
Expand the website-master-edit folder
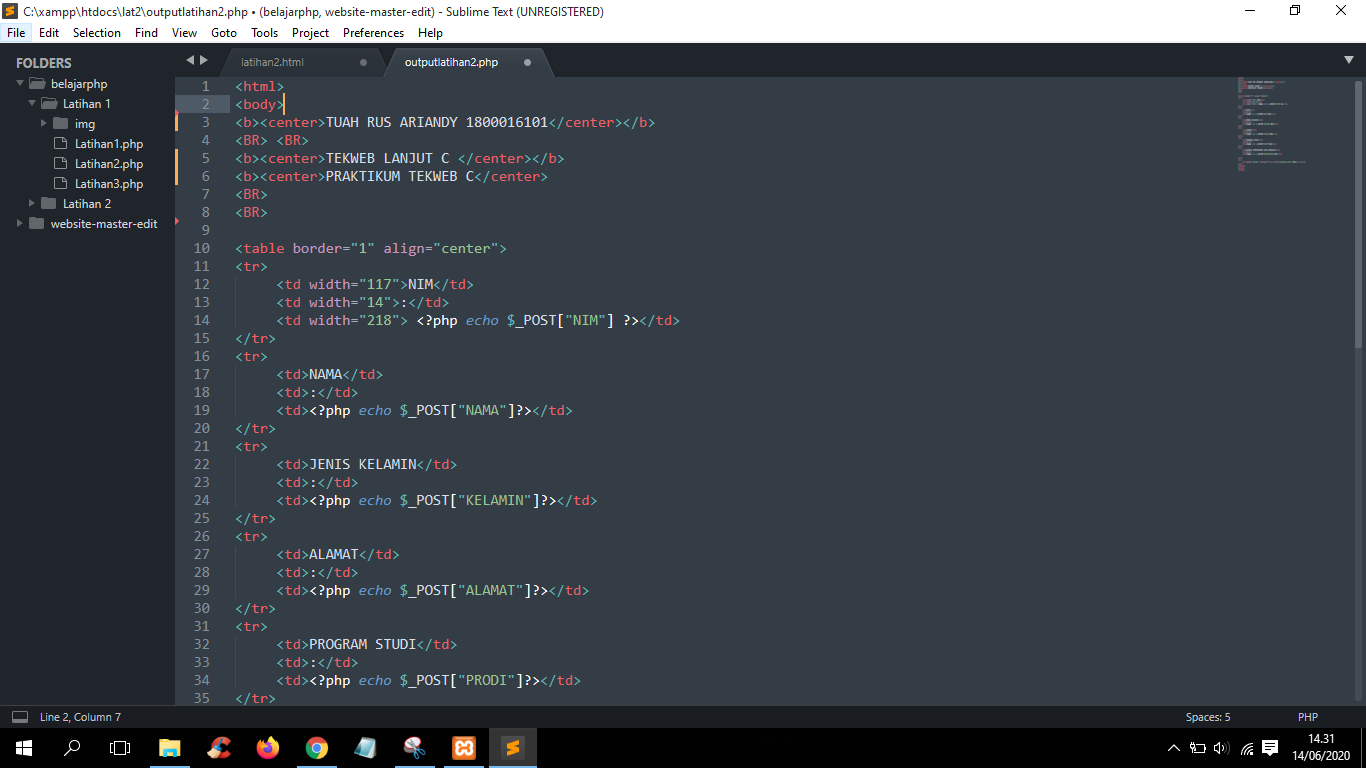20,223
